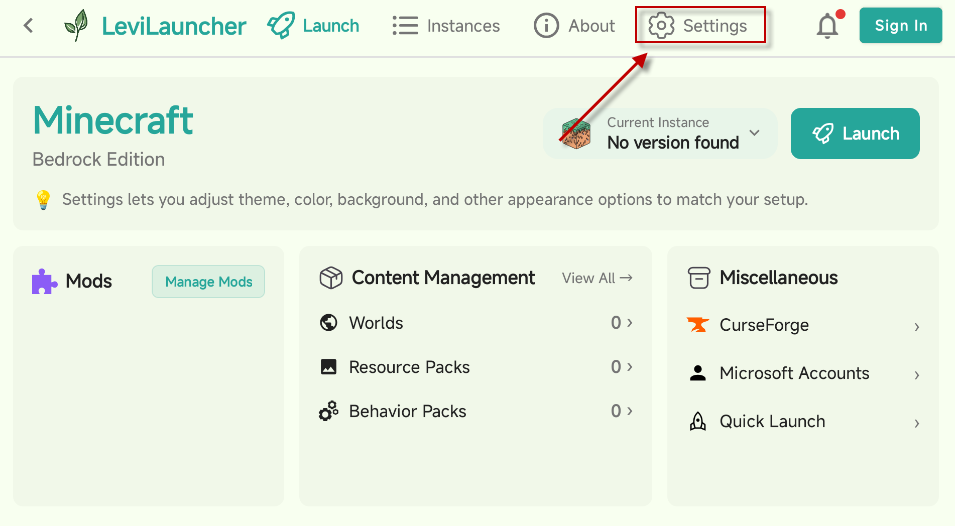
Task: Click the Resource Packs image icon
Action: [x=328, y=367]
